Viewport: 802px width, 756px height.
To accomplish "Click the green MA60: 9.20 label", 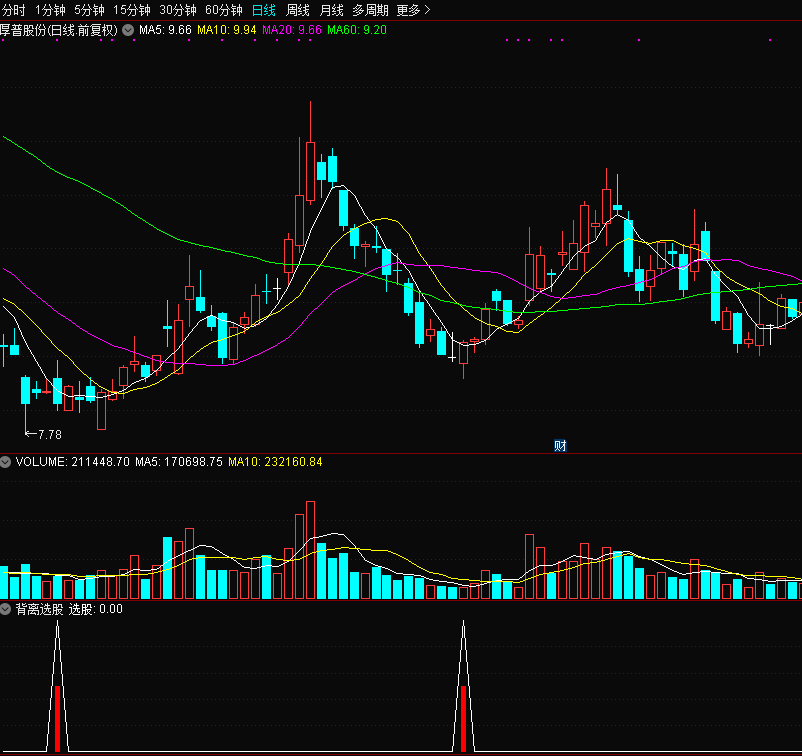I will click(357, 30).
